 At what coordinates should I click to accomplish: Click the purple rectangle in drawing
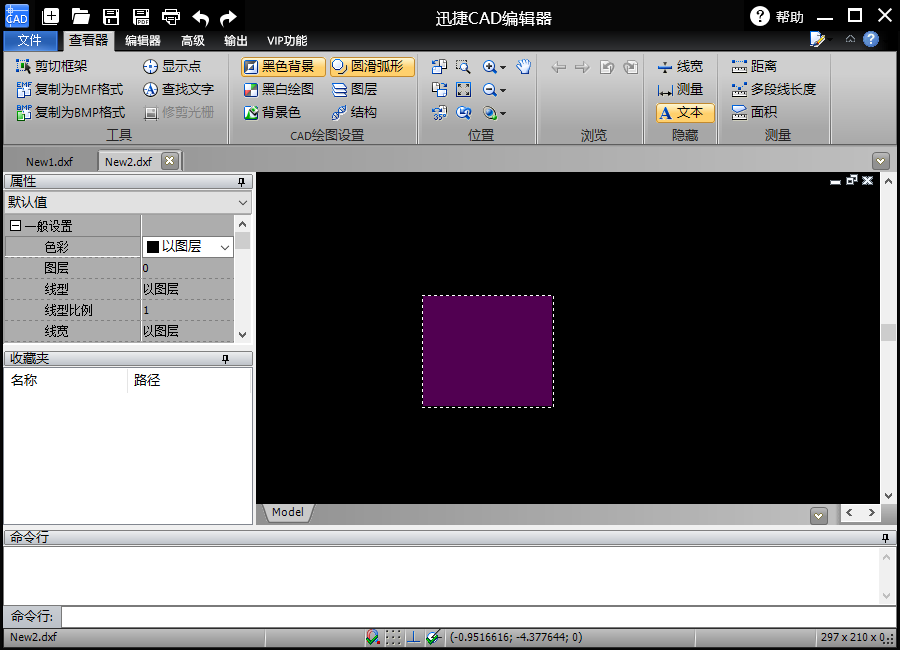[x=488, y=351]
